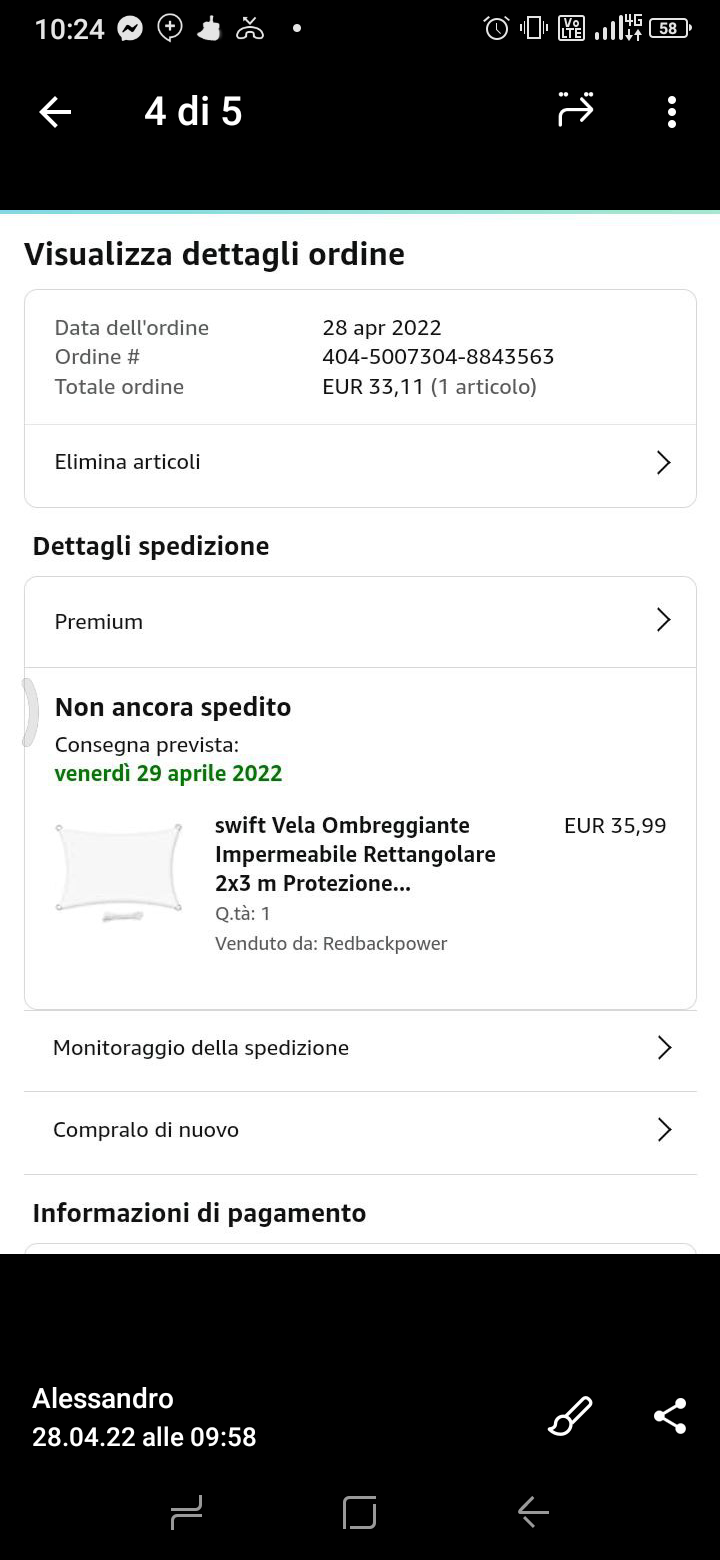
Task: Select the Elimina articoli row
Action: click(x=128, y=462)
